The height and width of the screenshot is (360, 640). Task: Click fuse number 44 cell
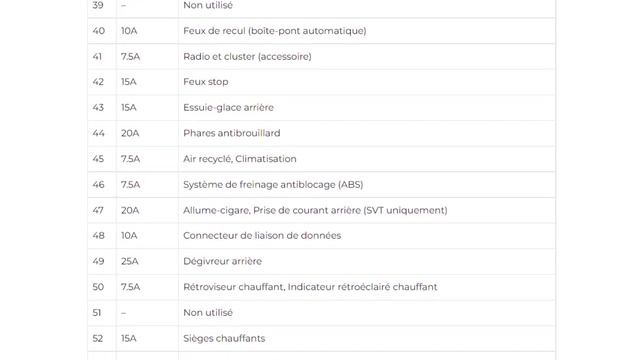tap(102, 133)
